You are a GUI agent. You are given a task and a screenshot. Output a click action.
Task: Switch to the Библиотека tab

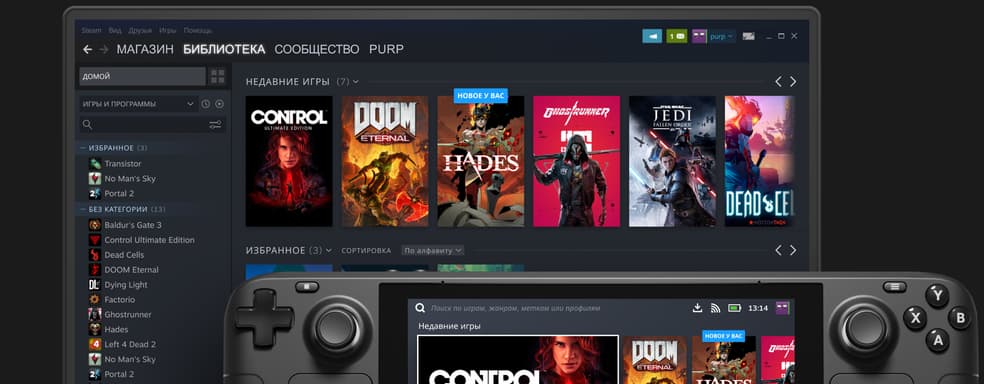pyautogui.click(x=224, y=50)
